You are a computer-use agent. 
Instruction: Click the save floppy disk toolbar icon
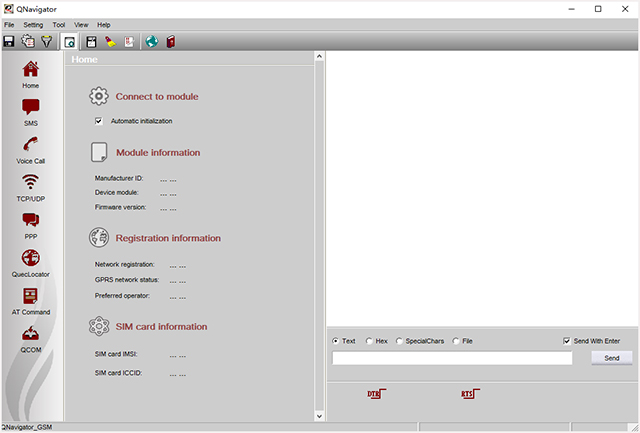[x=9, y=42]
